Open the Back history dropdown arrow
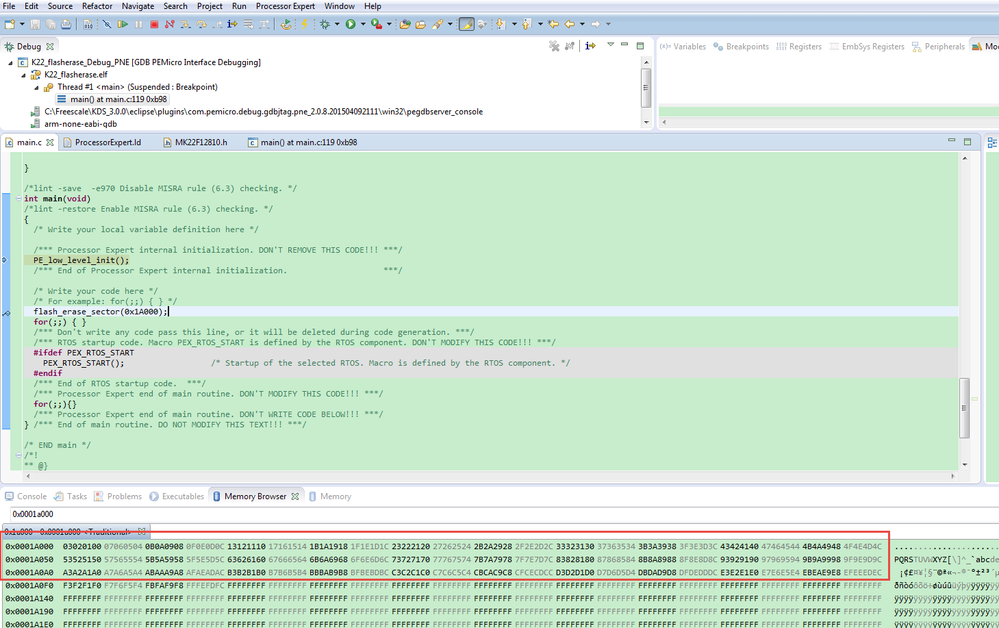The image size is (999, 628). click(x=582, y=24)
